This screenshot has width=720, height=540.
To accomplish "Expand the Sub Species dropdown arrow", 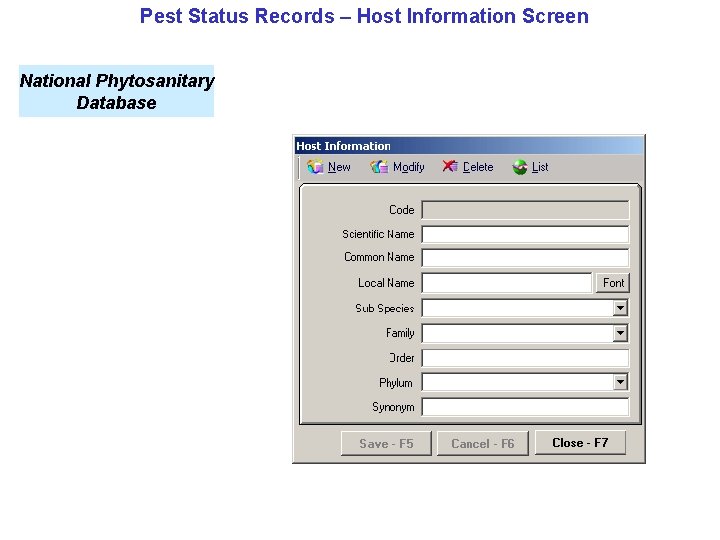I will [x=620, y=308].
